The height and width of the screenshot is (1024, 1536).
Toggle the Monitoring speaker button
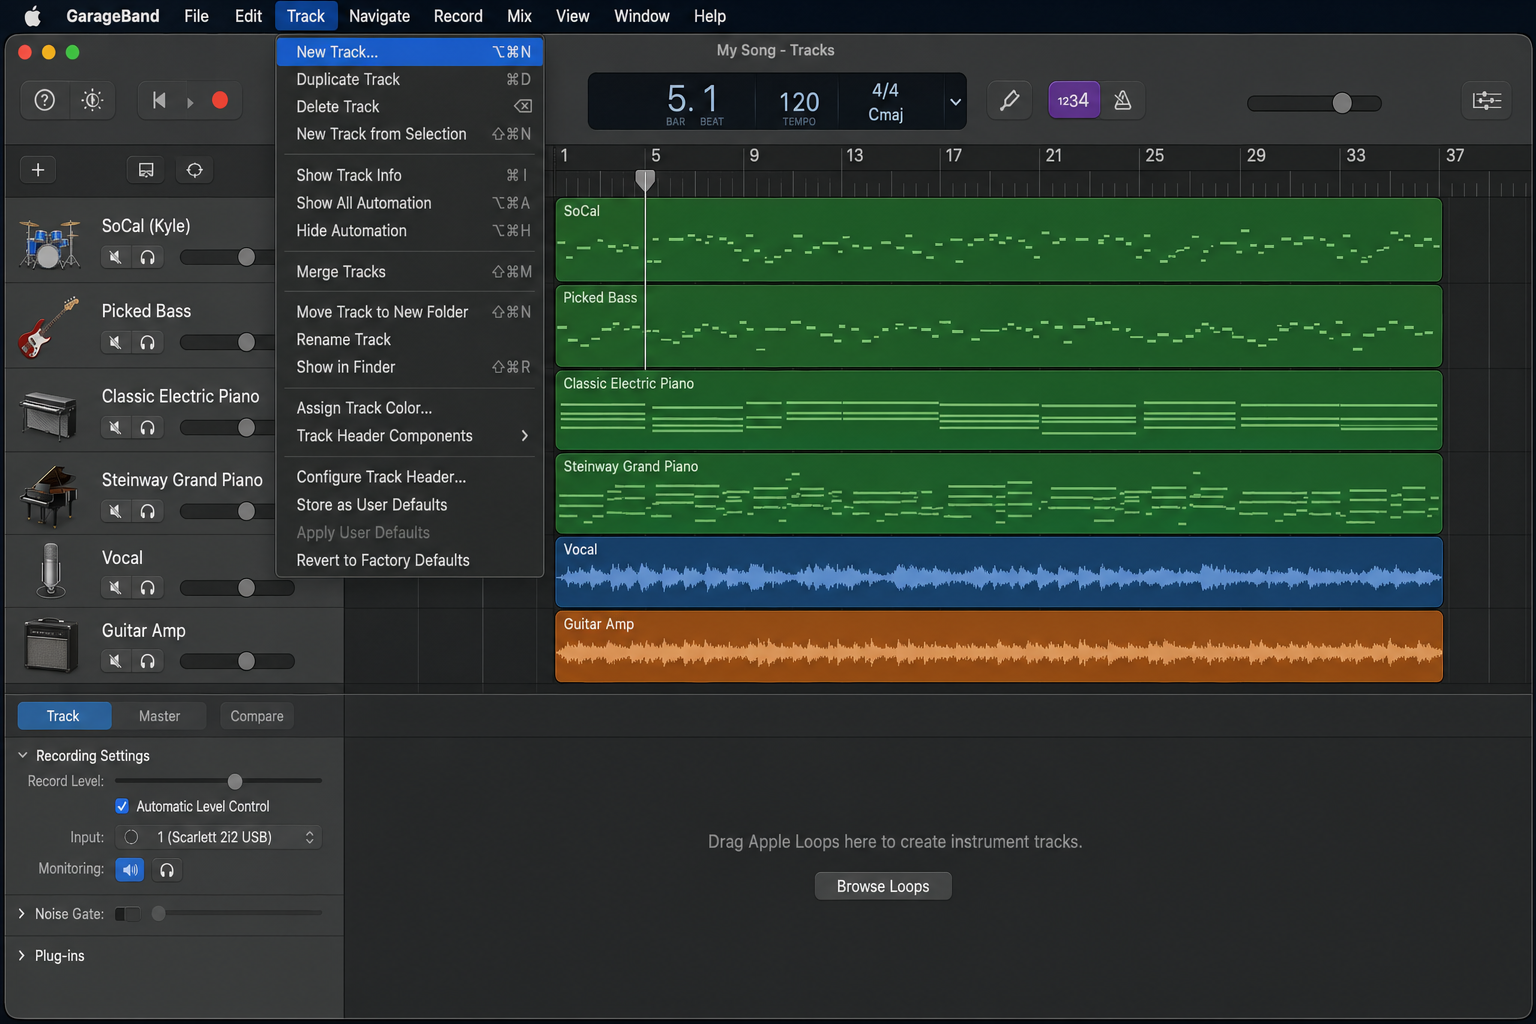[x=130, y=870]
